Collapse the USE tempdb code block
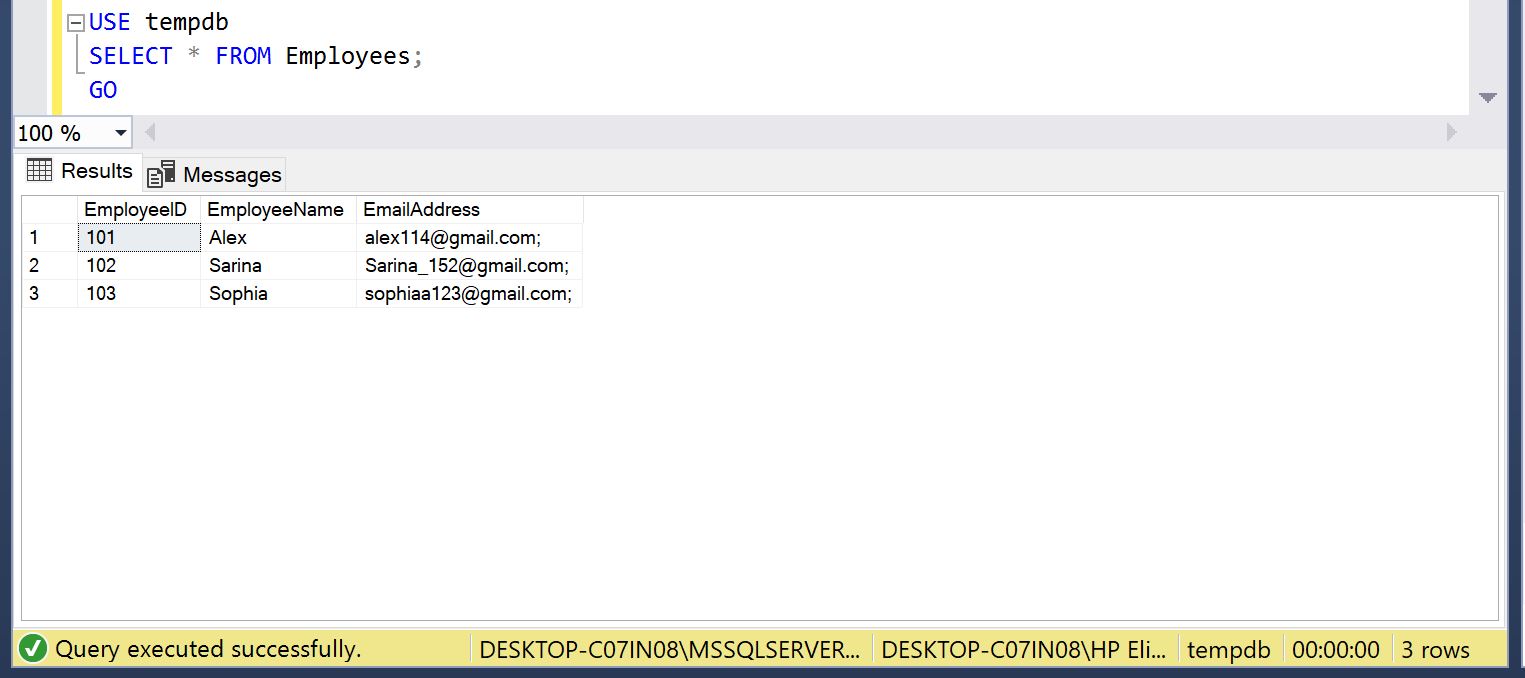 75,23
